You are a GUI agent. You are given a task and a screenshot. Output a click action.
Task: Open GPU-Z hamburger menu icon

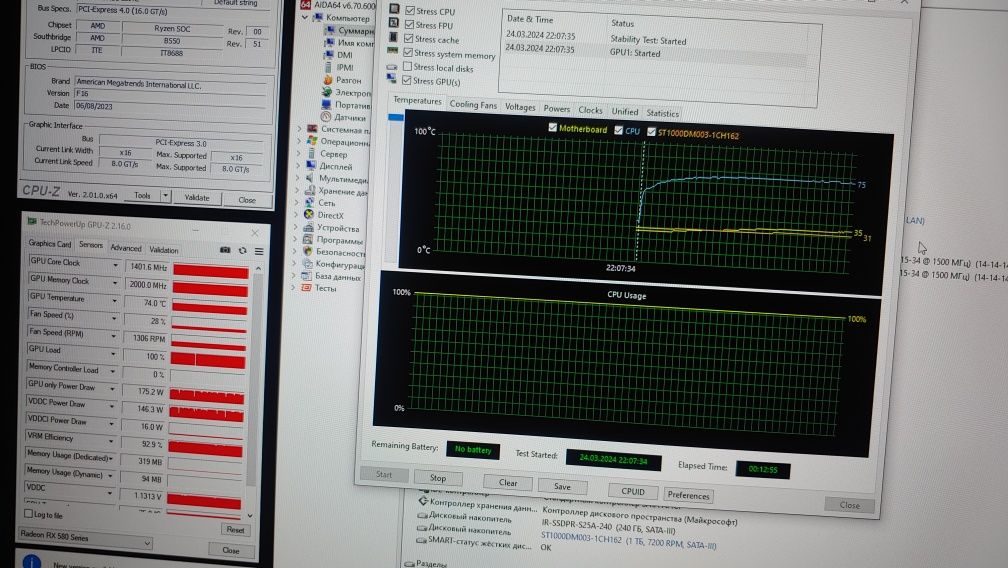(x=259, y=251)
